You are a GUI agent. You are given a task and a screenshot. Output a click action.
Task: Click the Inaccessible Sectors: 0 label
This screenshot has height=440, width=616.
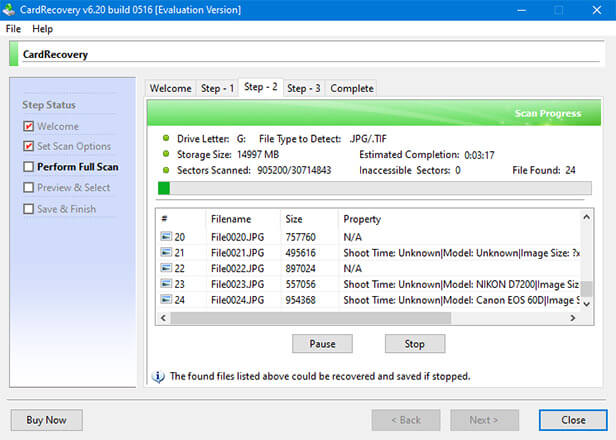click(410, 170)
